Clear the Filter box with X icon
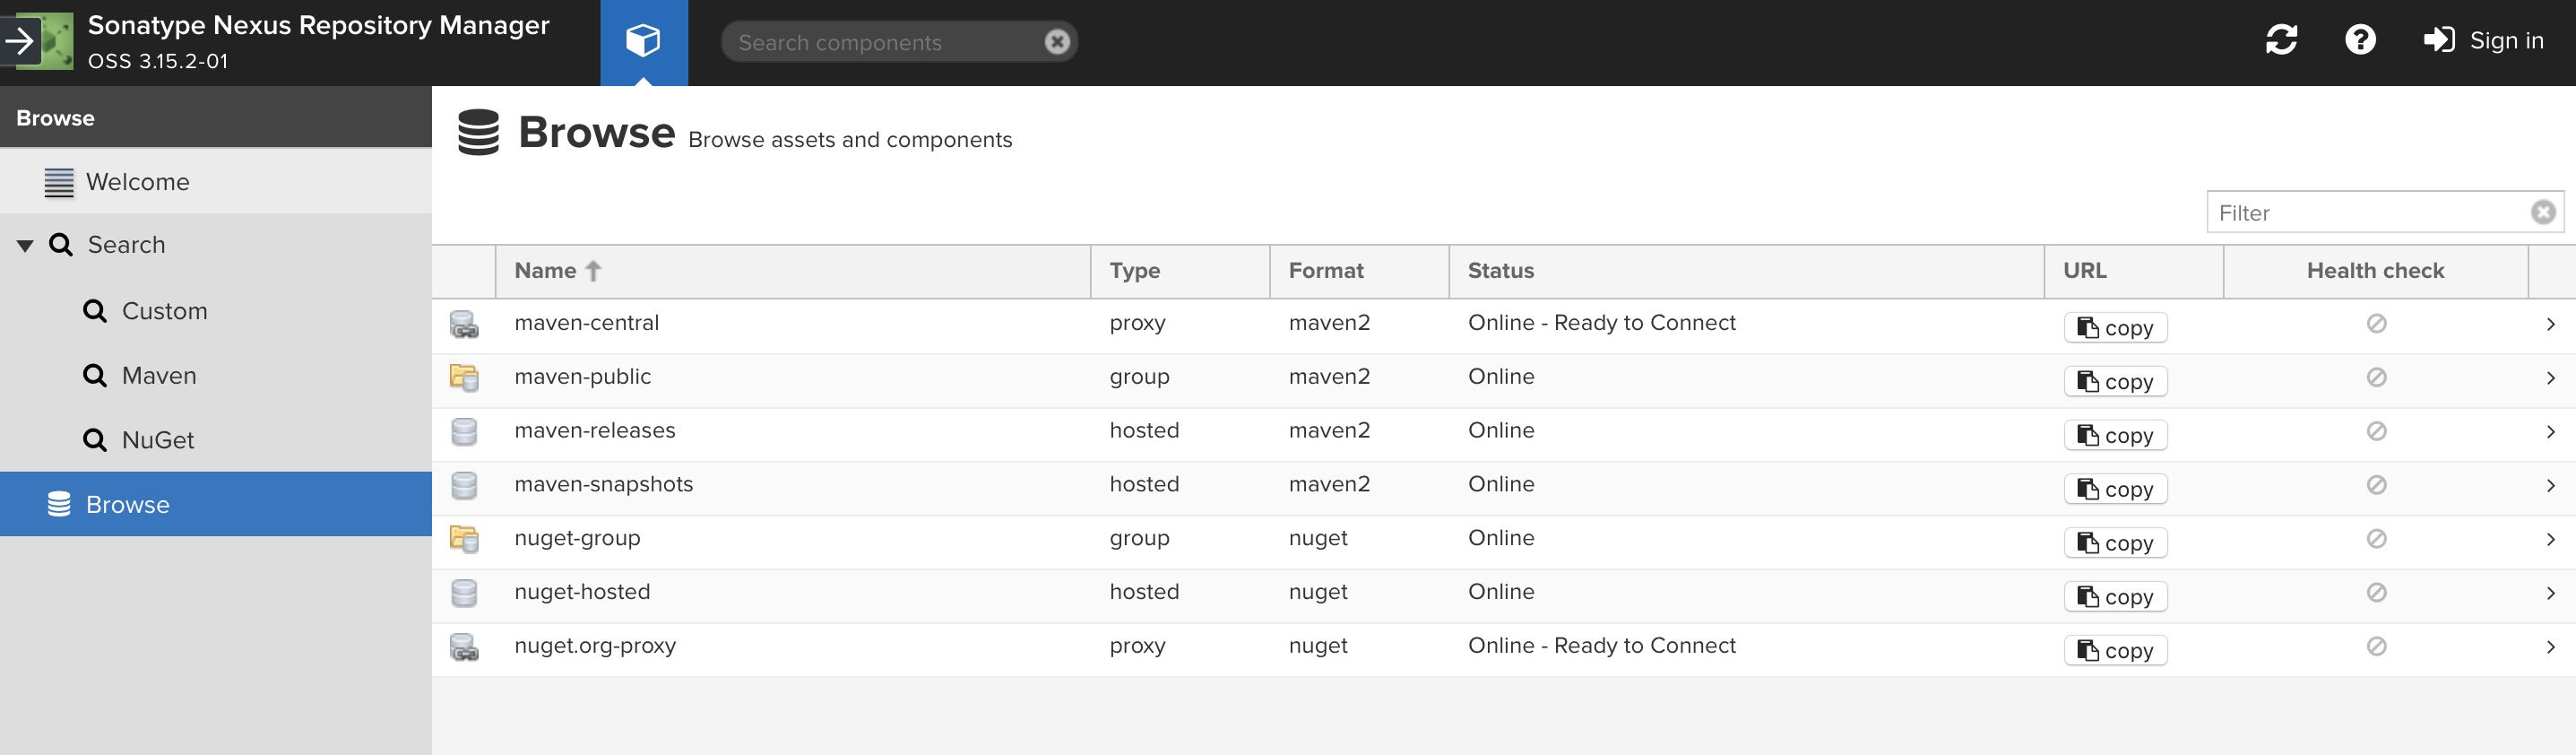 [2543, 212]
